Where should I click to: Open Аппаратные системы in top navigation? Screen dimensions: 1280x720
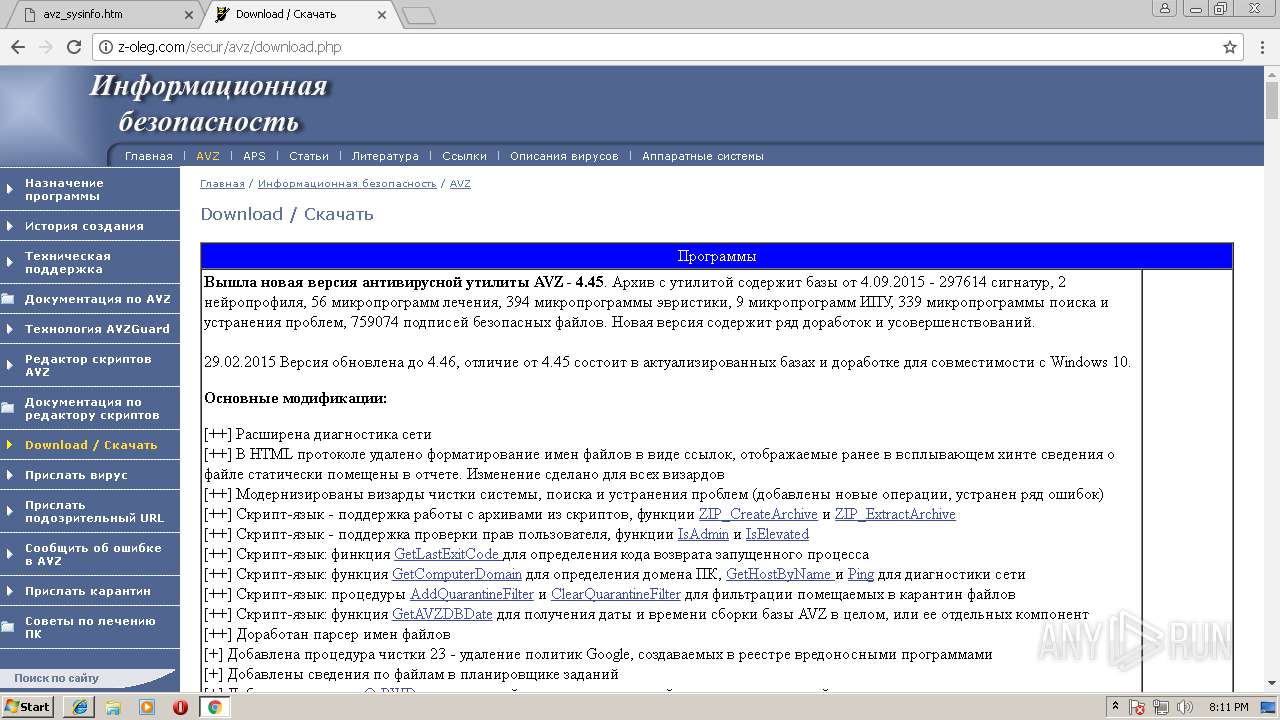point(703,156)
